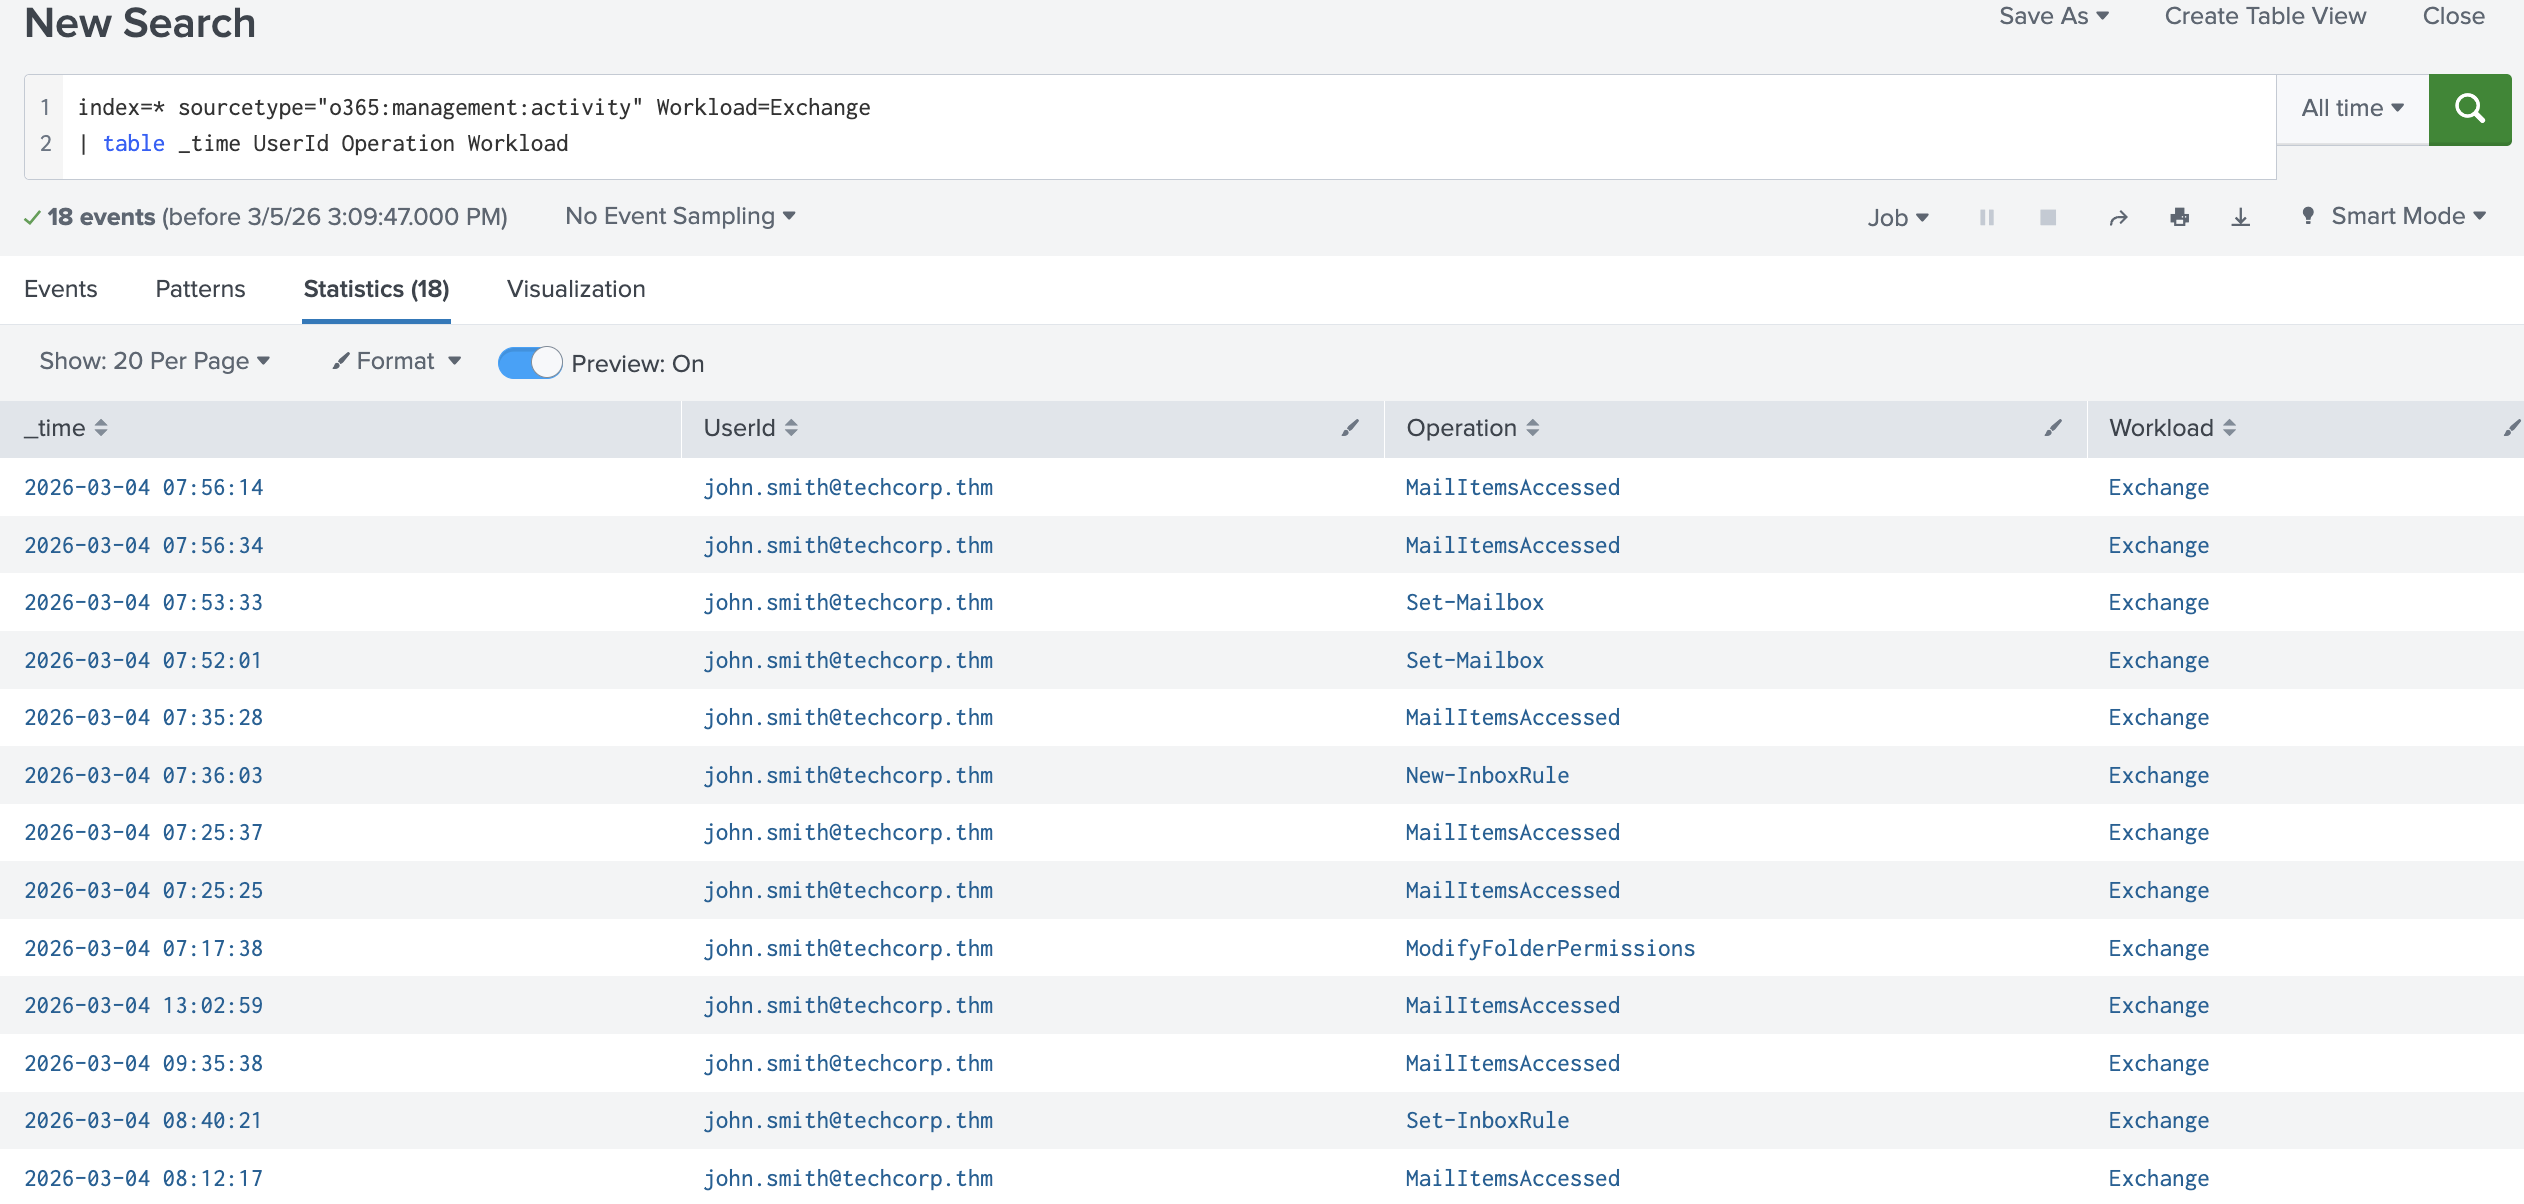Export results with the download icon
The width and height of the screenshot is (2524, 1204).
tap(2241, 217)
